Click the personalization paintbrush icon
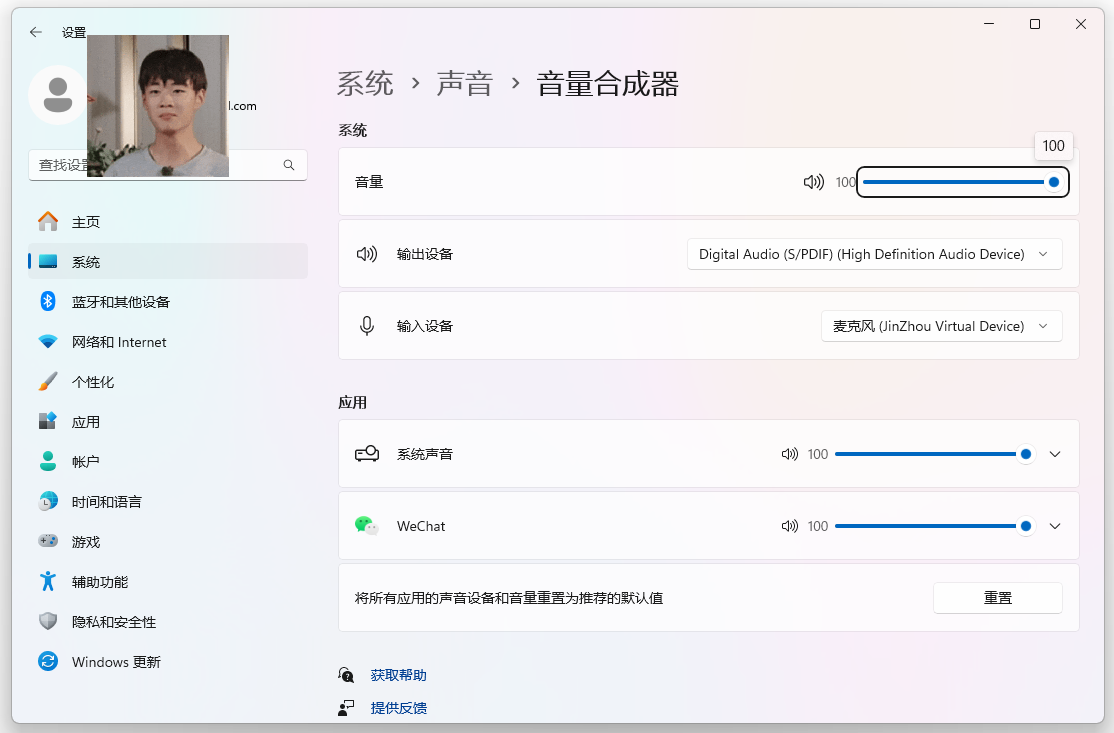Image resolution: width=1114 pixels, height=733 pixels. tap(48, 381)
